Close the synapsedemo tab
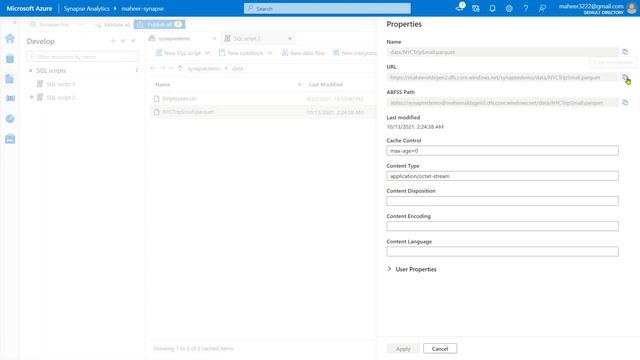Viewport: 640px width, 360px height. click(x=214, y=38)
